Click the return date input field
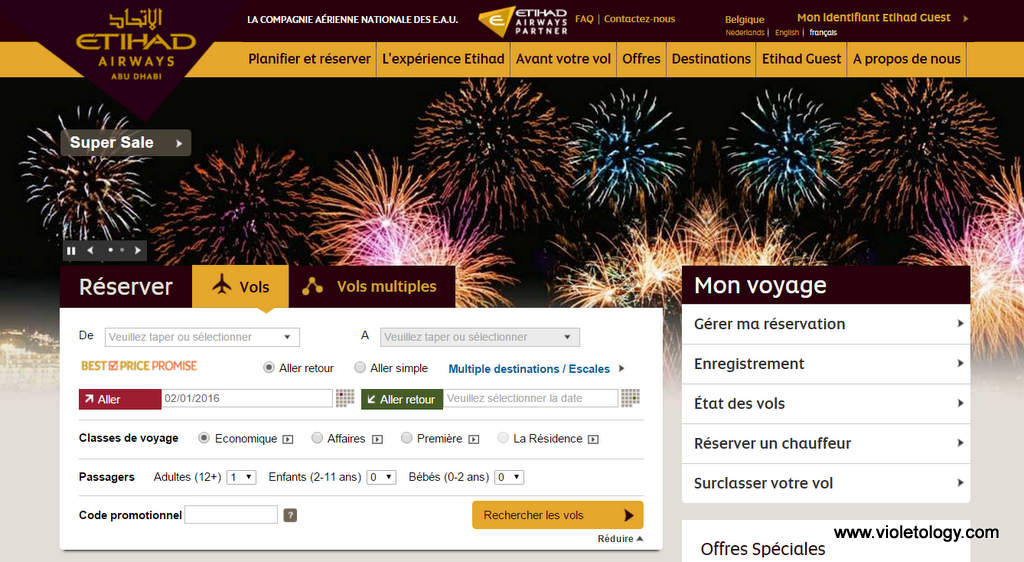Viewport: 1024px width, 562px height. [531, 398]
